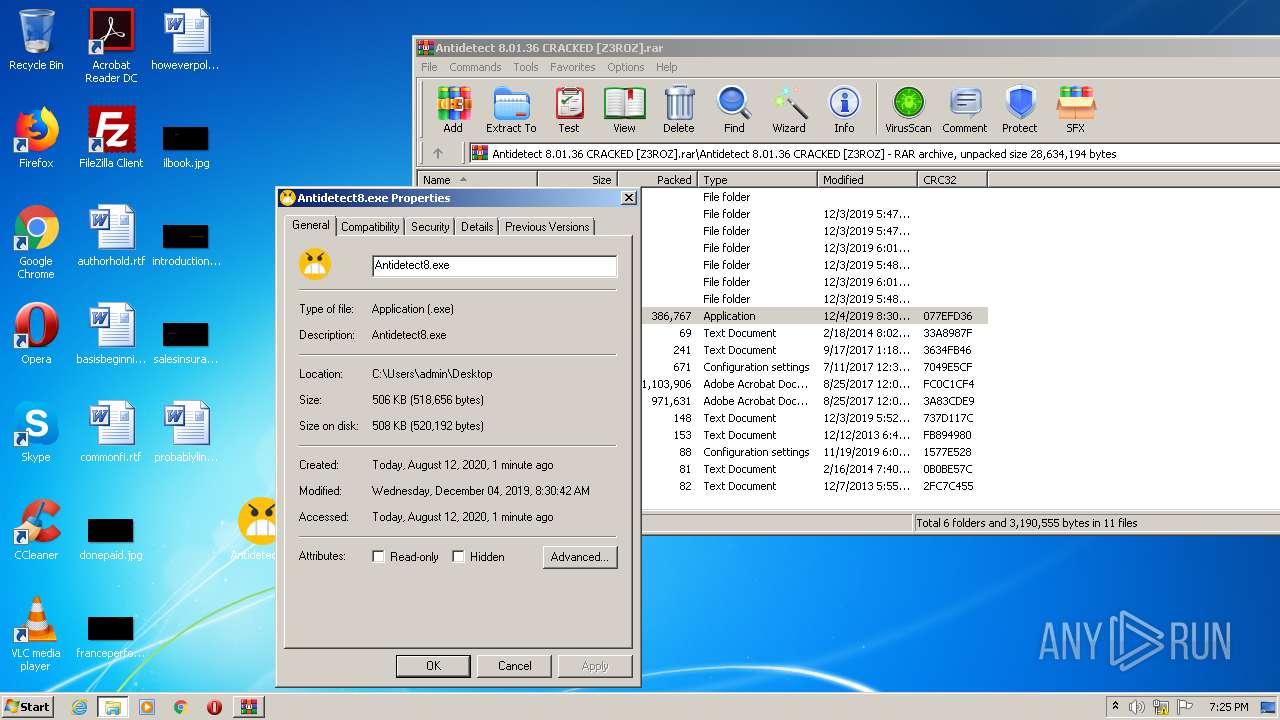
Task: Confirm Properties dialog with OK
Action: [x=433, y=666]
